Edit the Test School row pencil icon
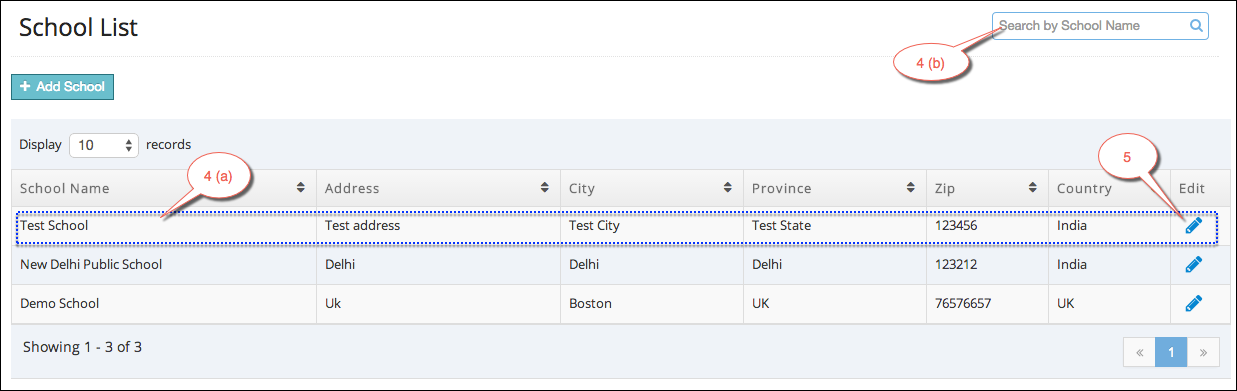Screen dimensions: 1237x391 [x=1193, y=226]
